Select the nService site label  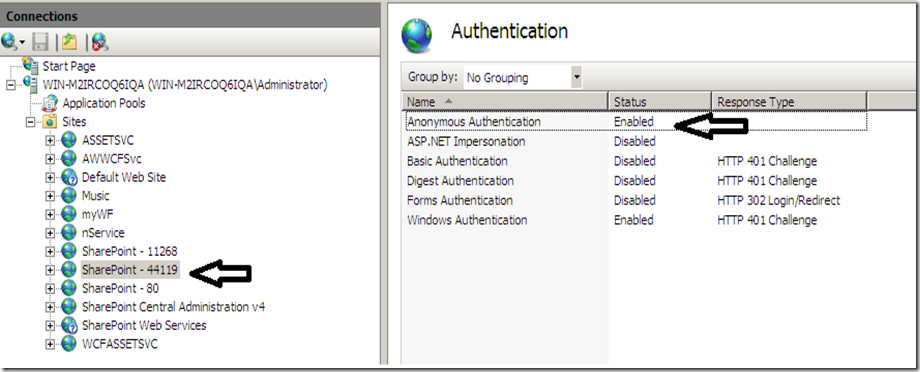coord(103,233)
